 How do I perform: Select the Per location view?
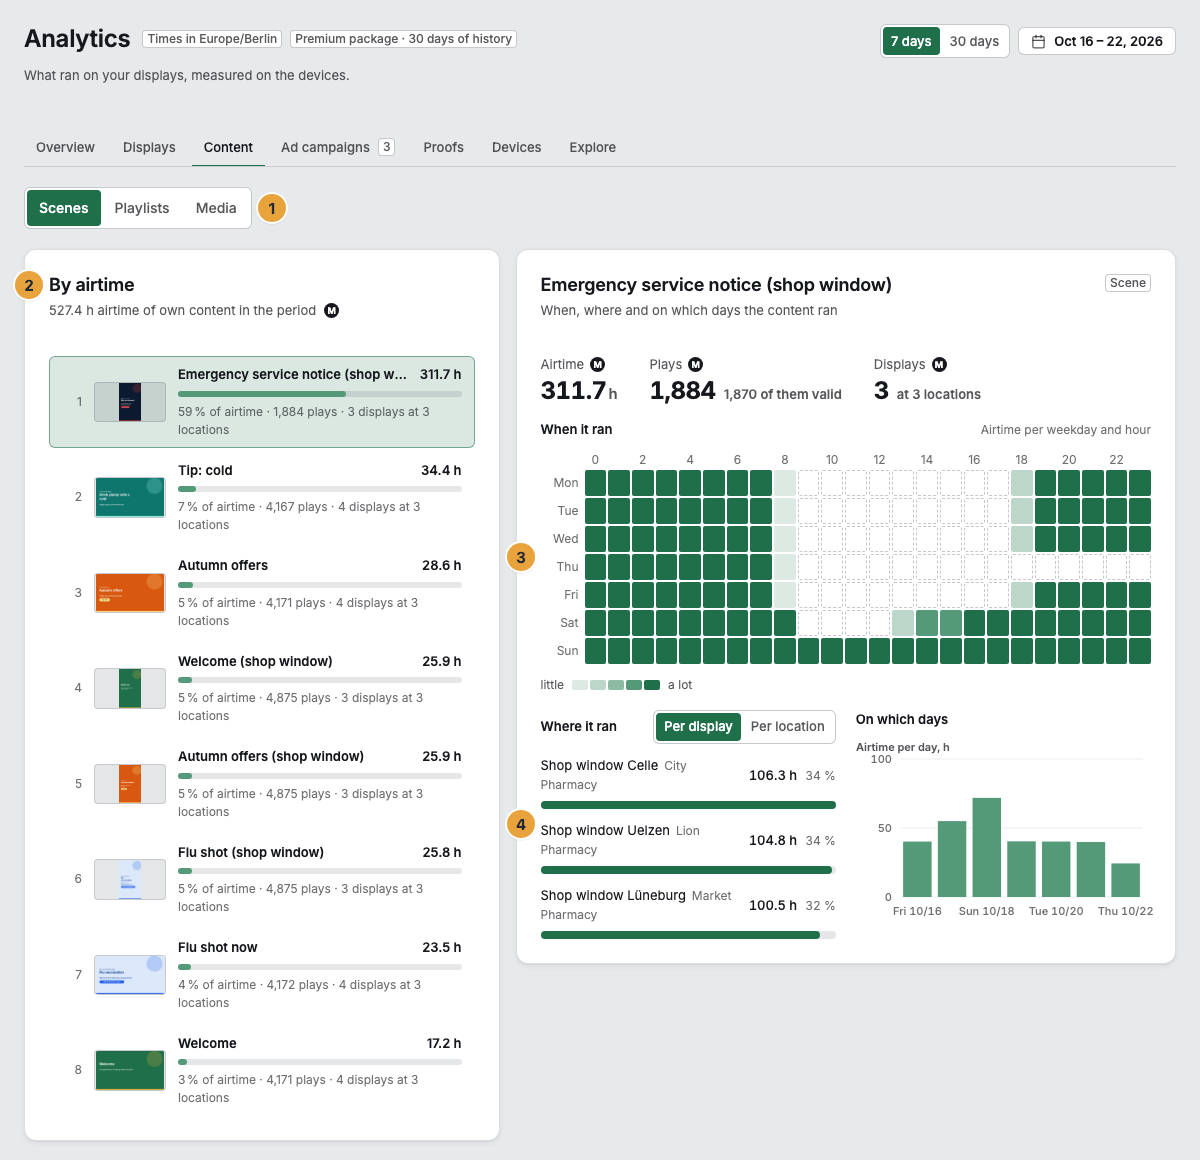[x=788, y=727]
